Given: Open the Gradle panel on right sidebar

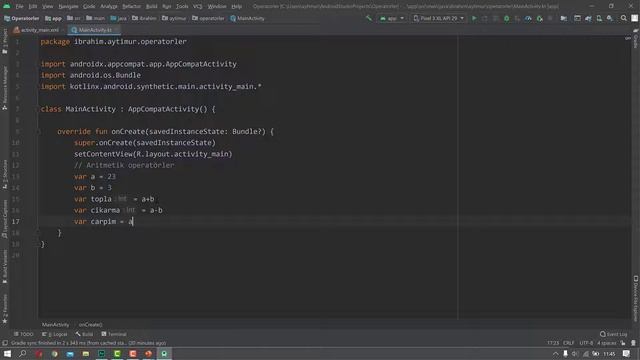Looking at the screenshot, I should (636, 38).
